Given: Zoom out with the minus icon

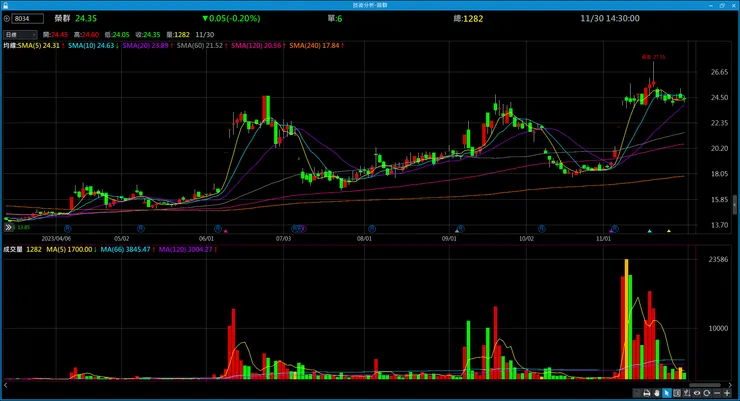Looking at the screenshot, I should tap(717, 393).
